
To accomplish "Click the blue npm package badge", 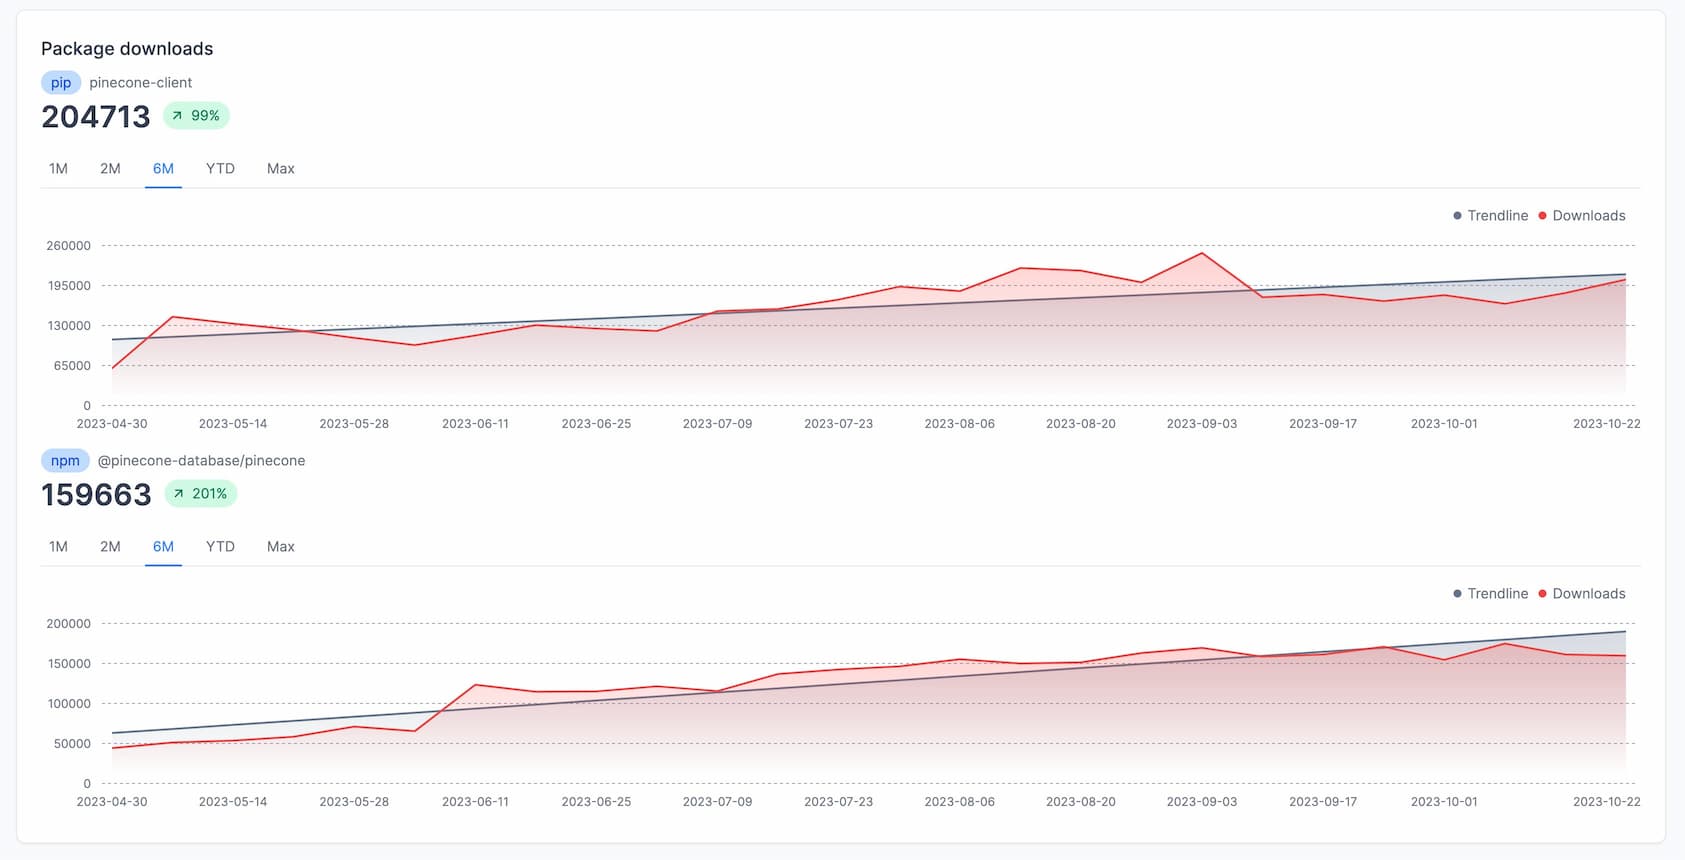I will (x=65, y=461).
